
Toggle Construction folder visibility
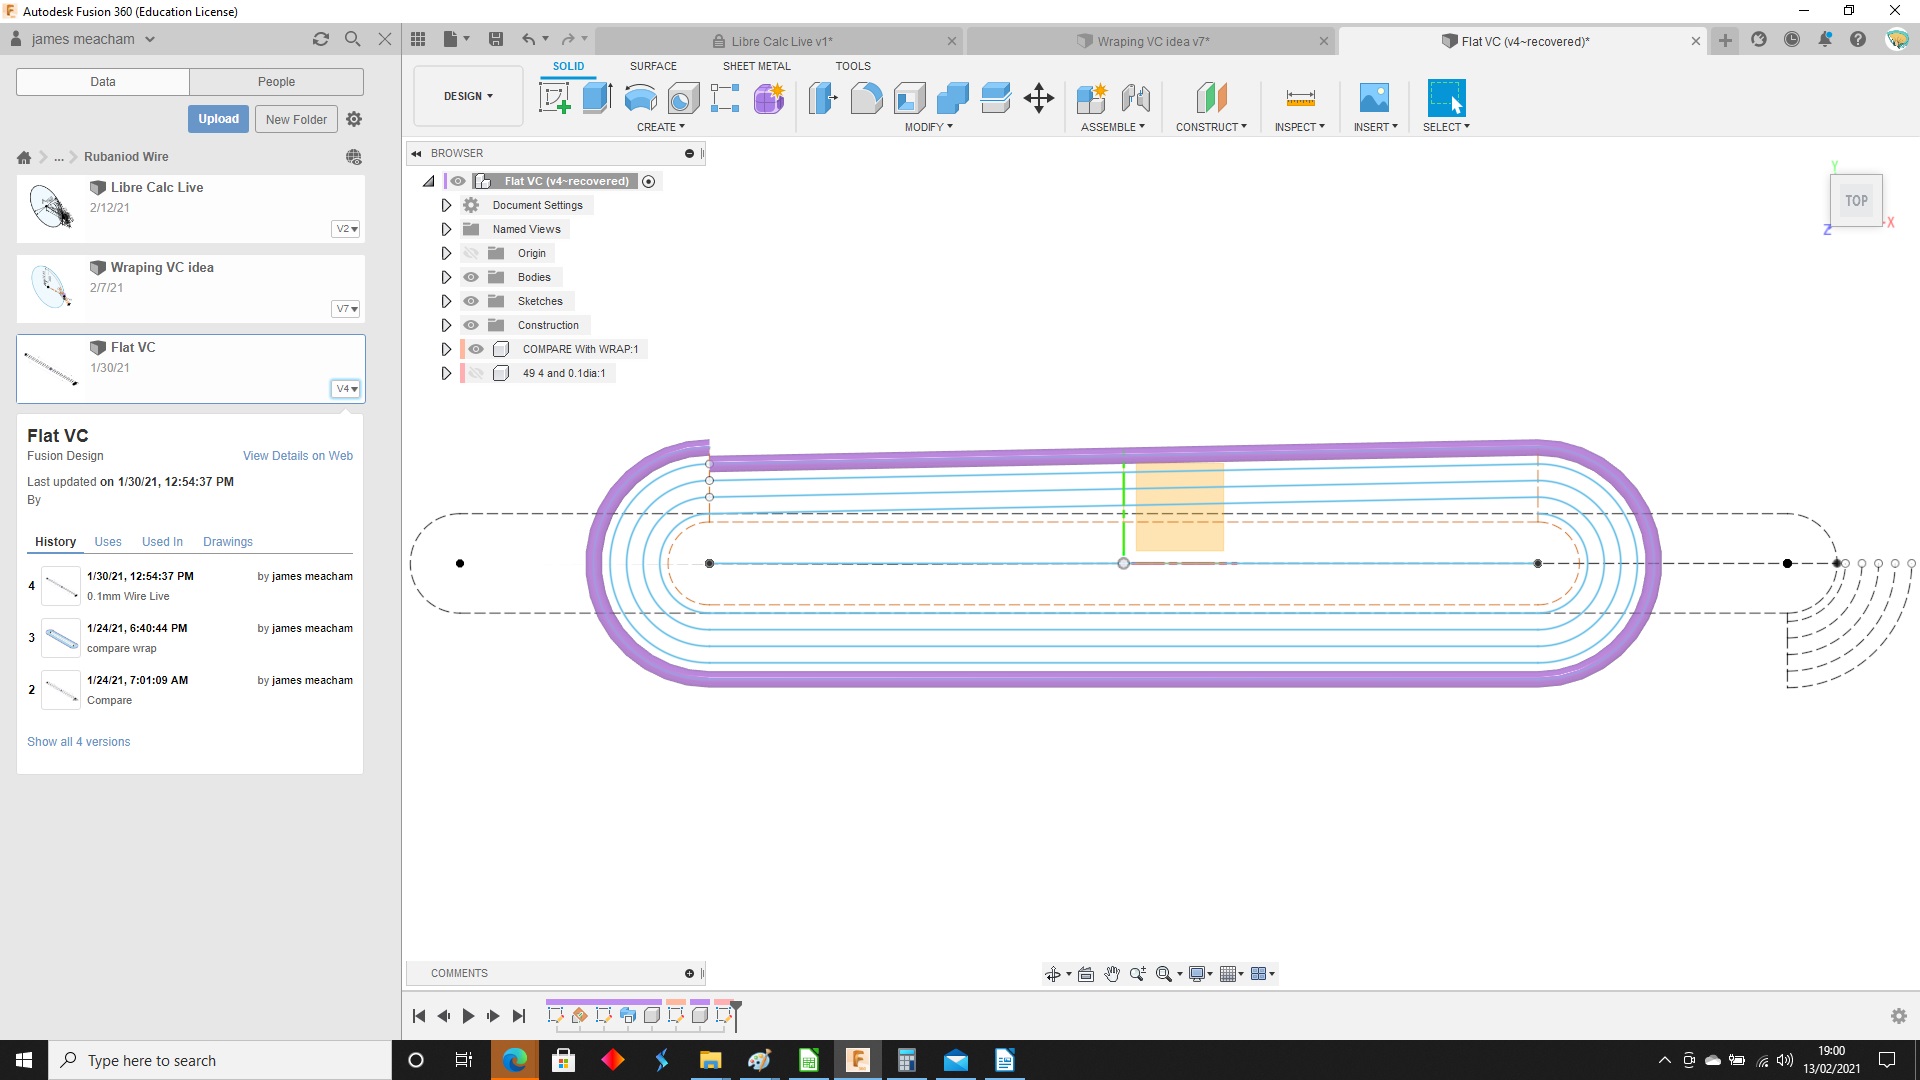(x=471, y=325)
